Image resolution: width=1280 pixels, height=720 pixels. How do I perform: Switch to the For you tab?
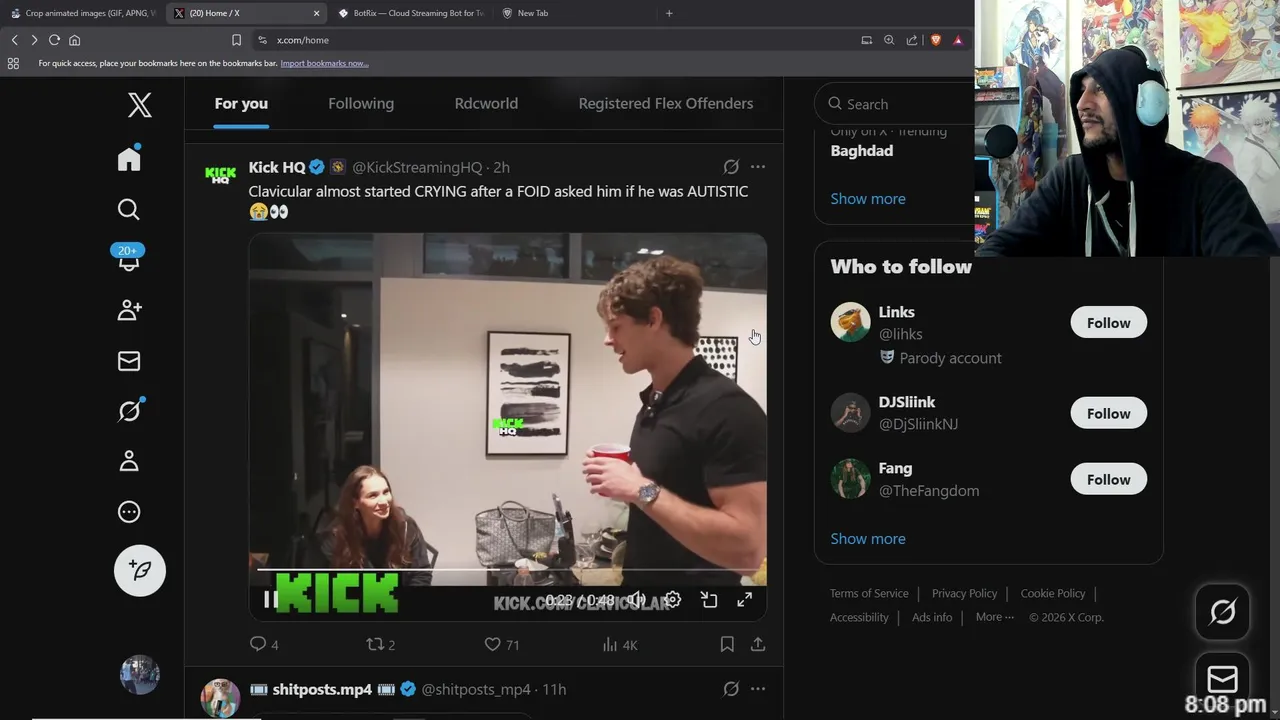pos(241,104)
